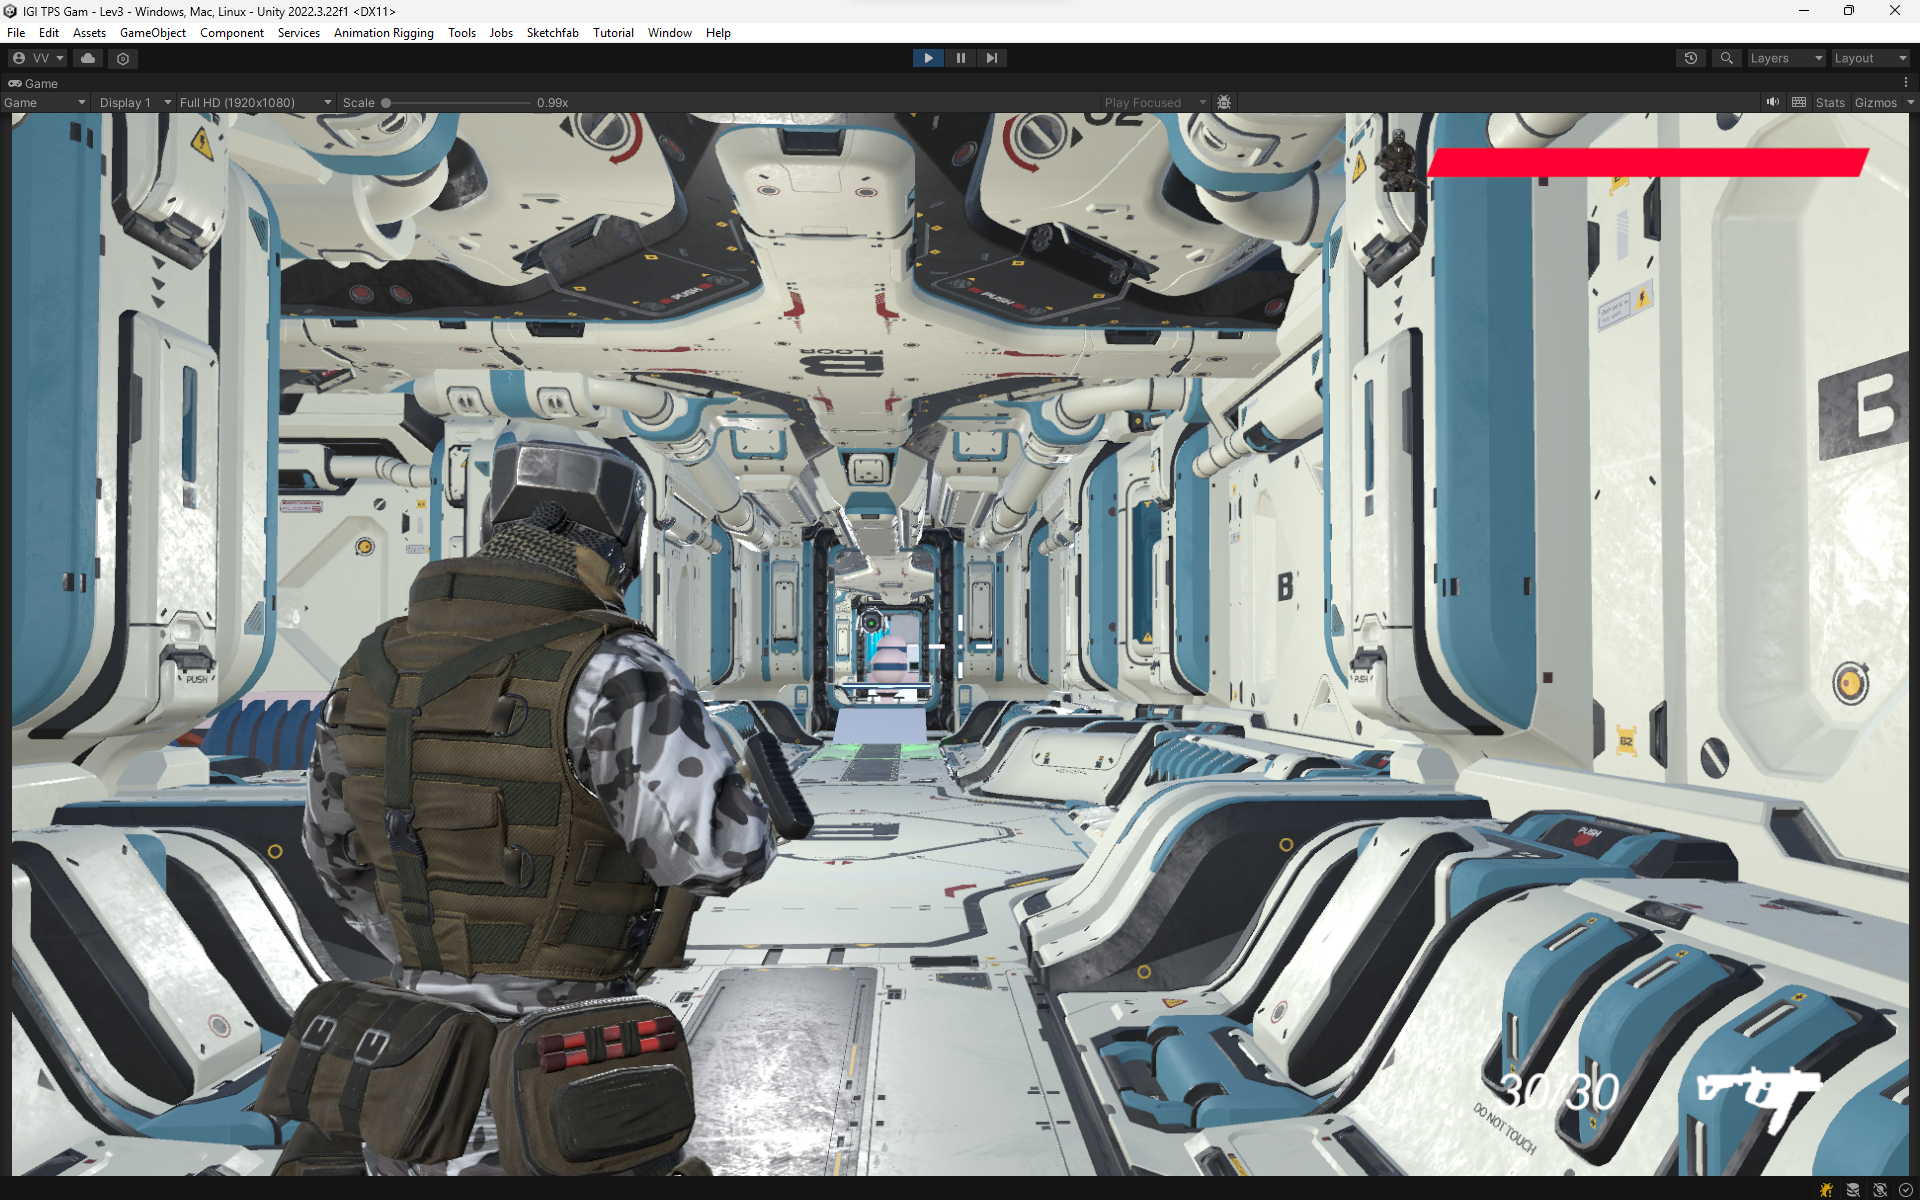Open the Layout dropdown
This screenshot has height=1200, width=1920.
pos(1870,58)
